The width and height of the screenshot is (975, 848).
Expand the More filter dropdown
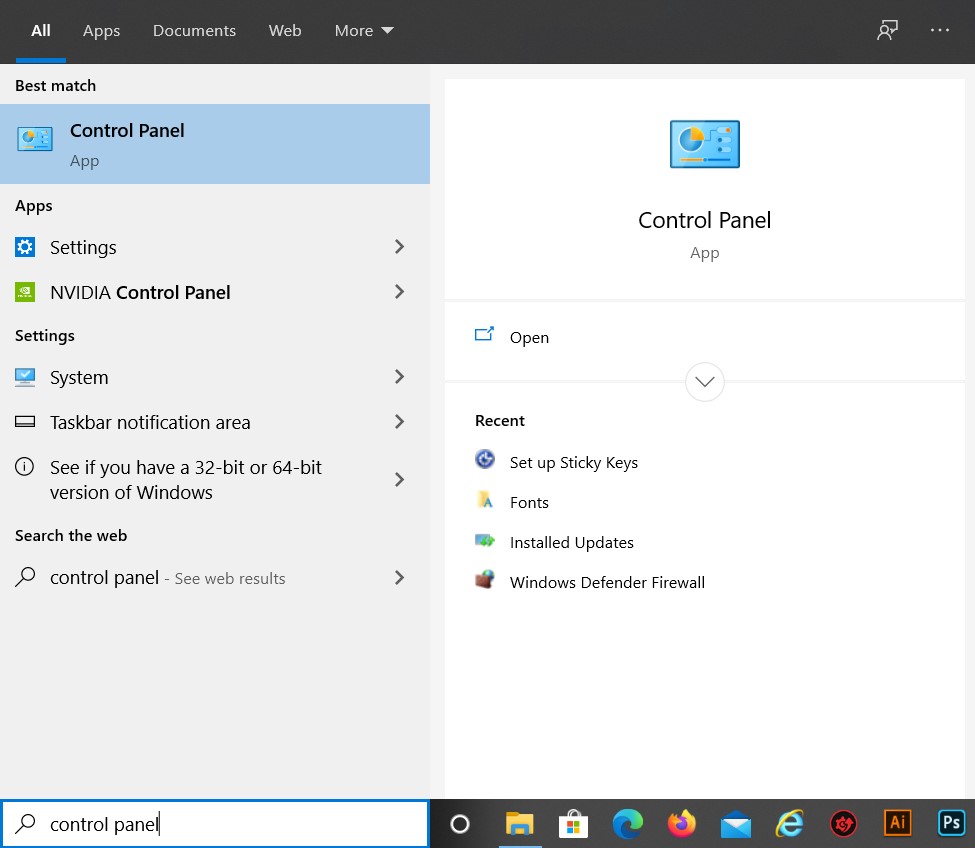point(364,31)
